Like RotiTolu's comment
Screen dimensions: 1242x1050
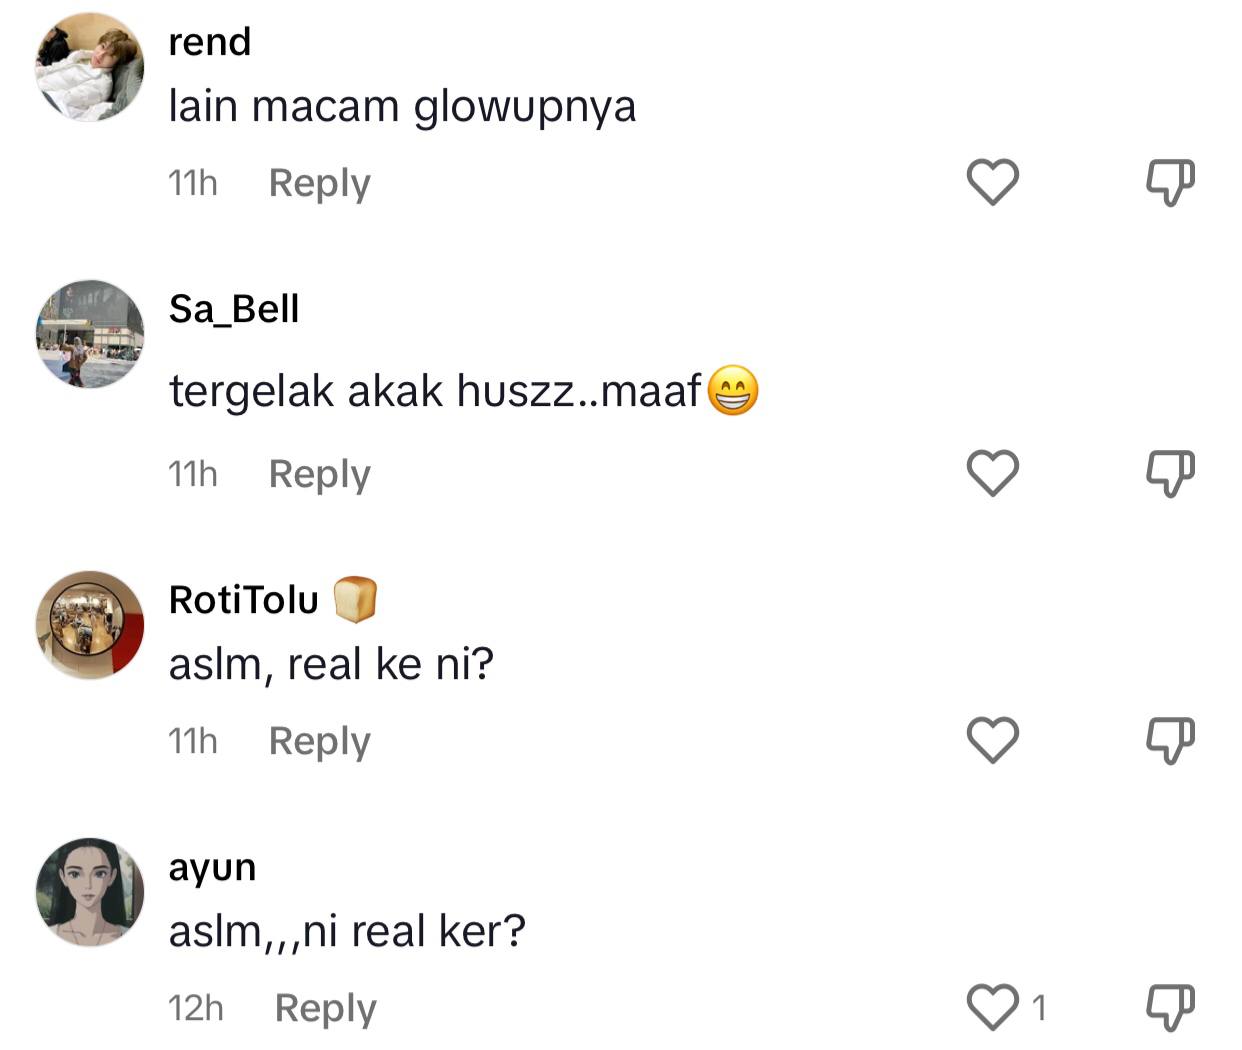[992, 740]
